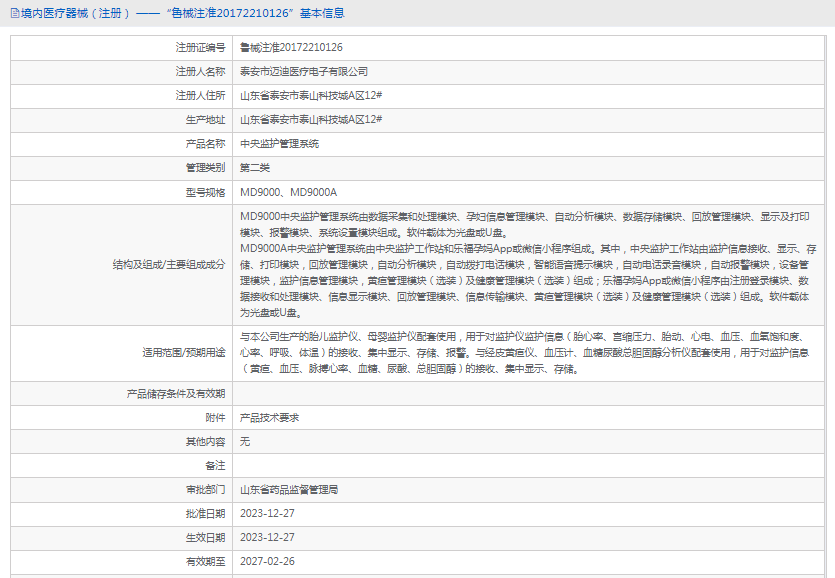Select product name 中央监护管理系统
835x578 pixels.
[x=280, y=143]
